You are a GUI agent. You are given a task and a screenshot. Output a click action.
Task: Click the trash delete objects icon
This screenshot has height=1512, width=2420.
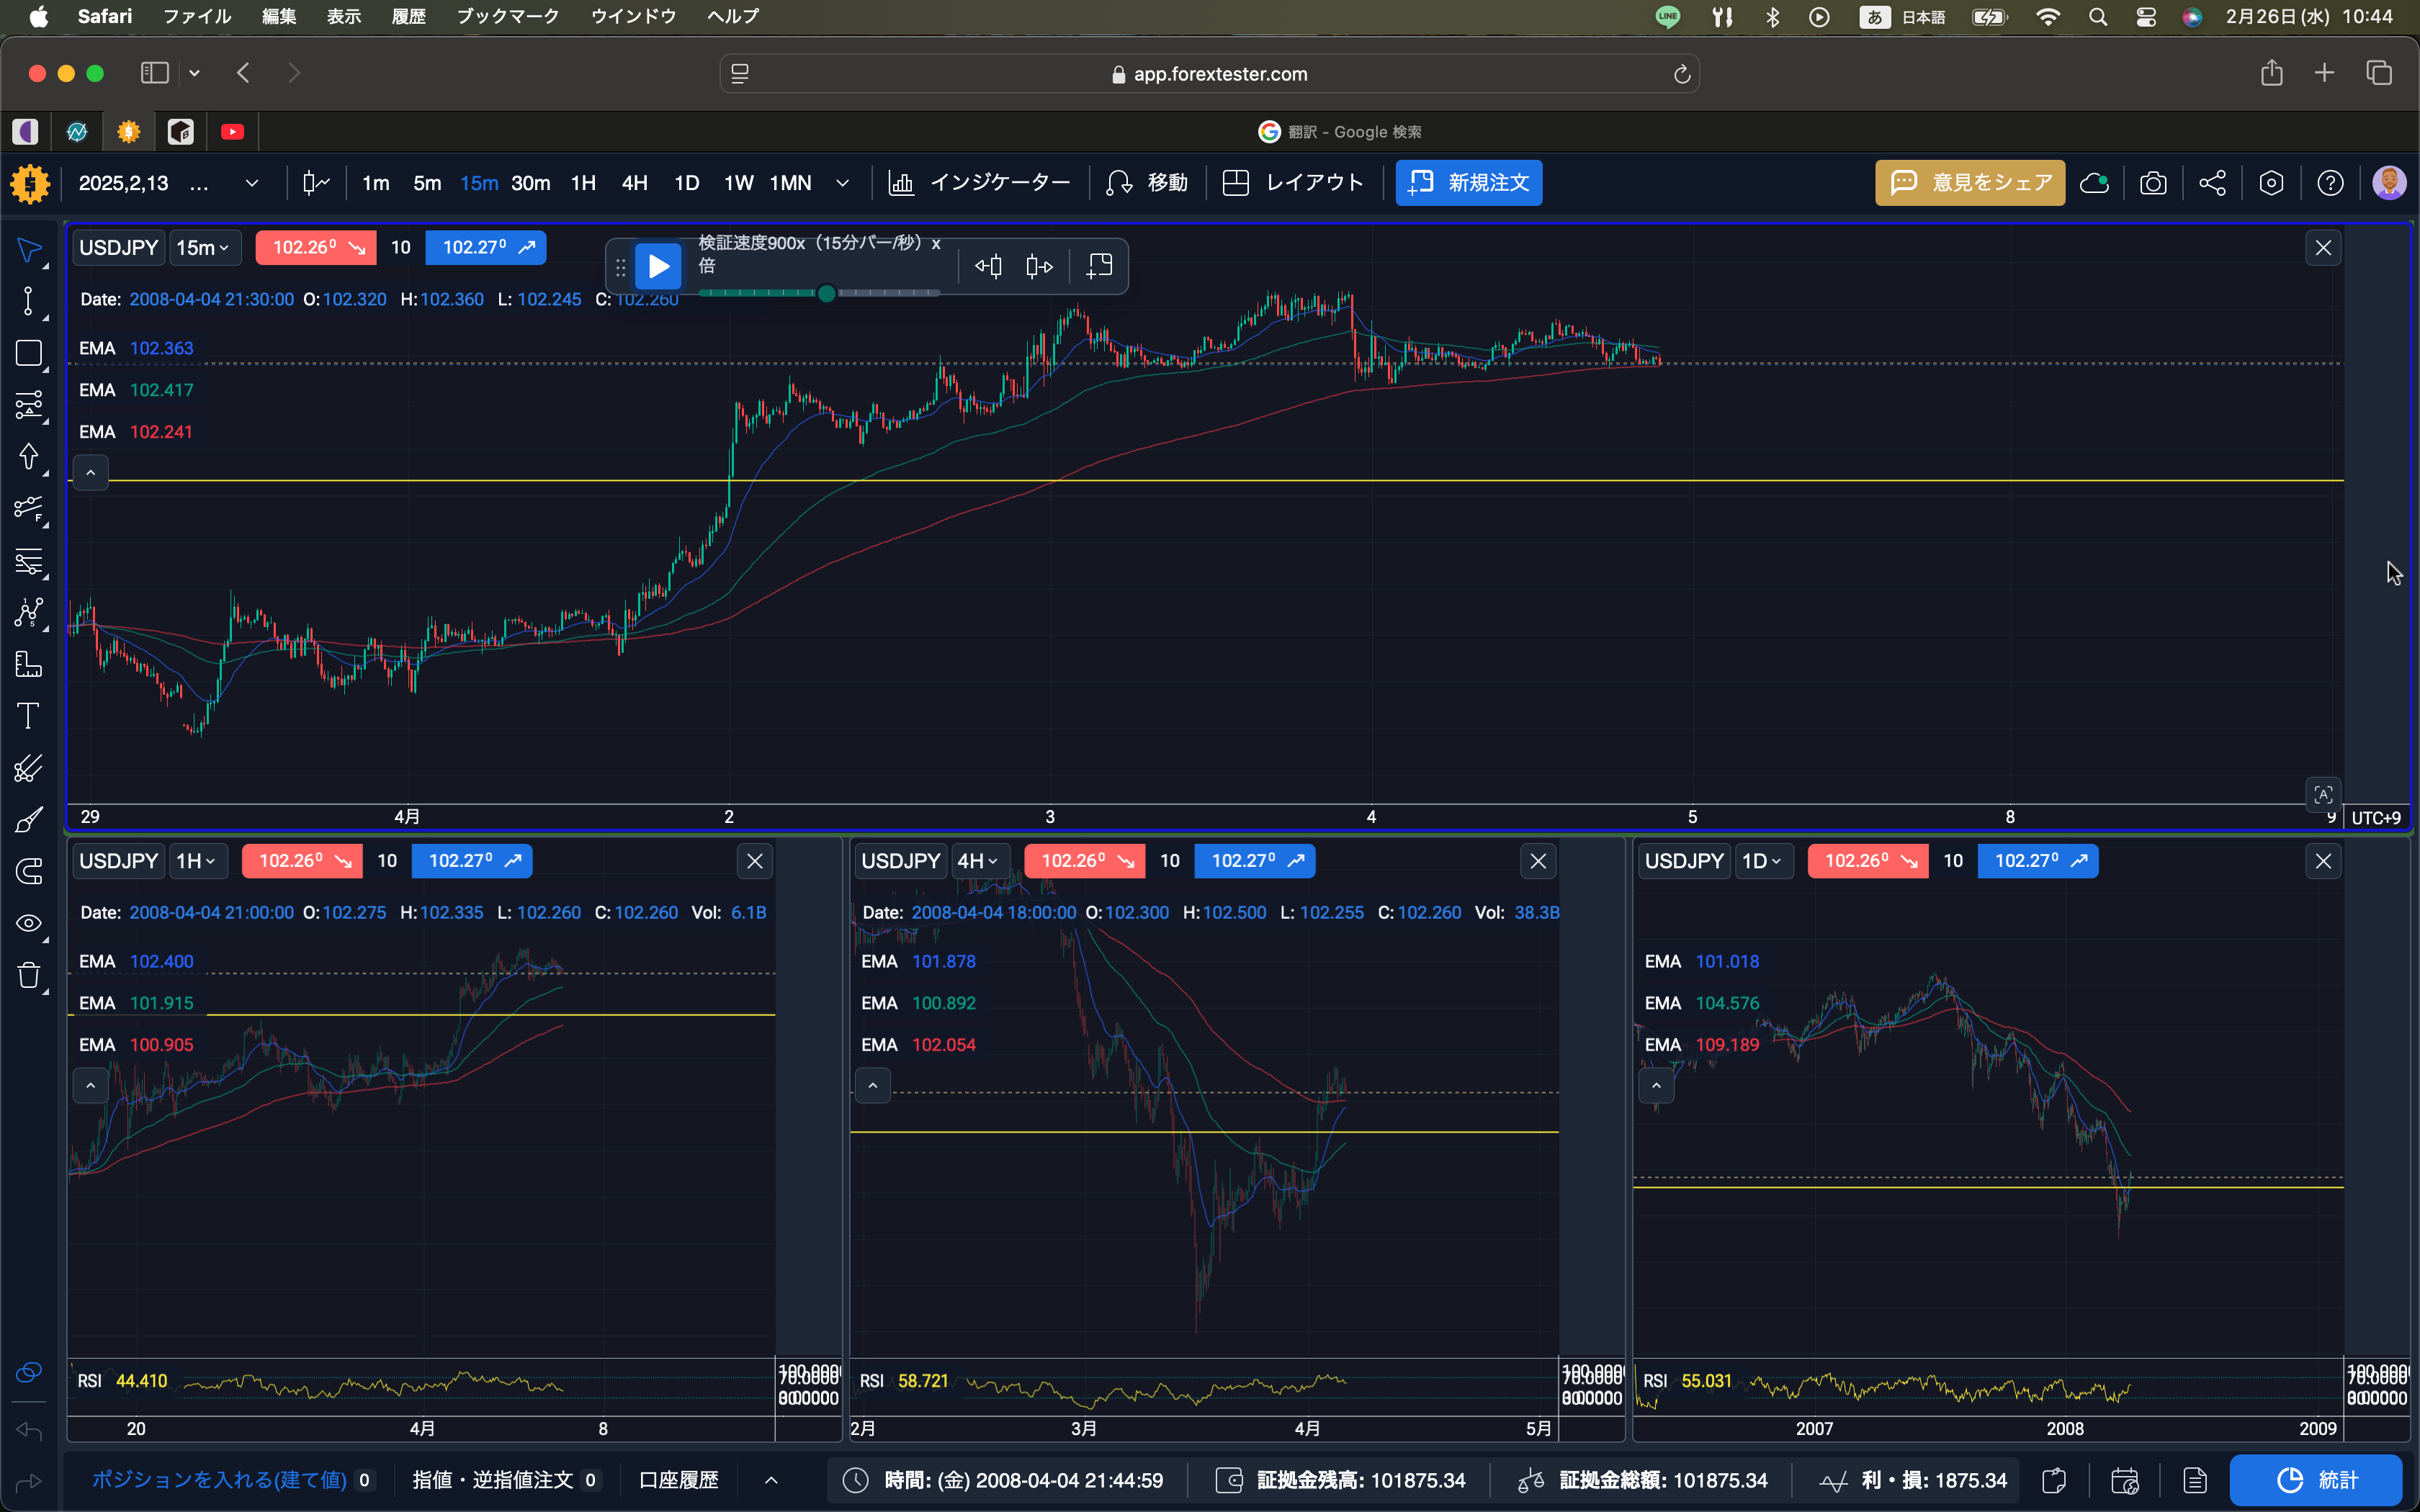point(28,975)
